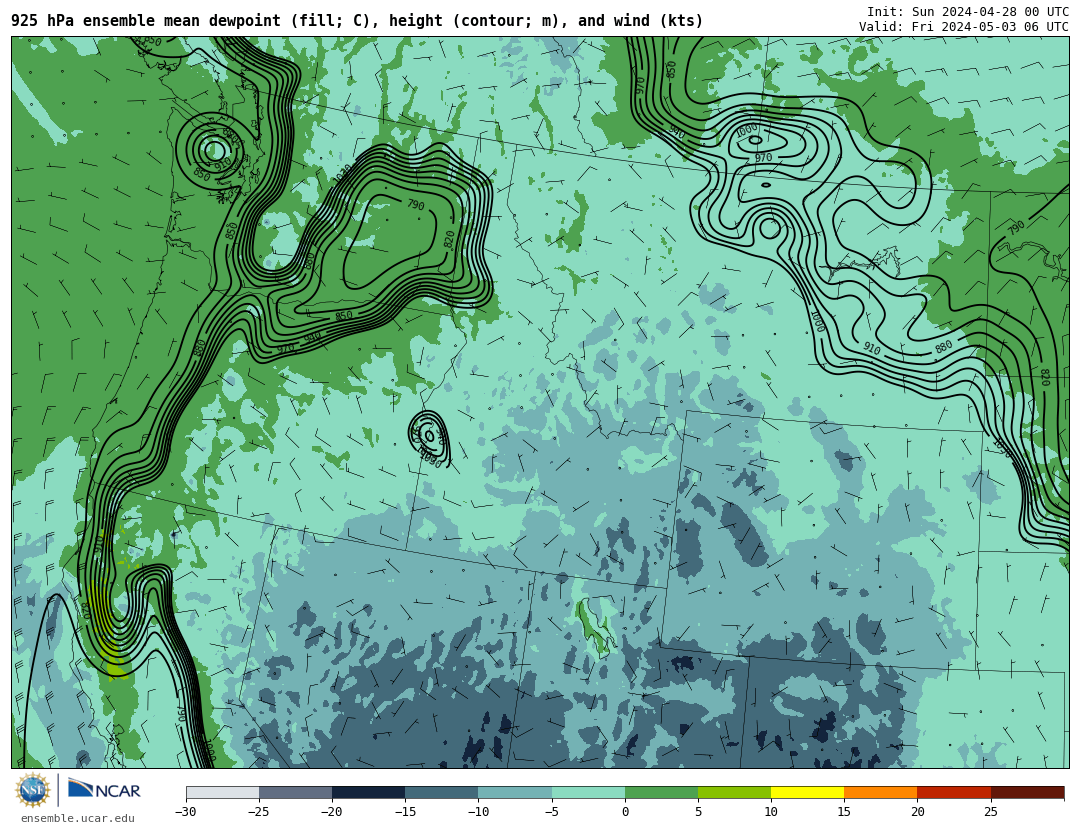
Task: Click the -20 colorbar tick label
Action: [331, 812]
